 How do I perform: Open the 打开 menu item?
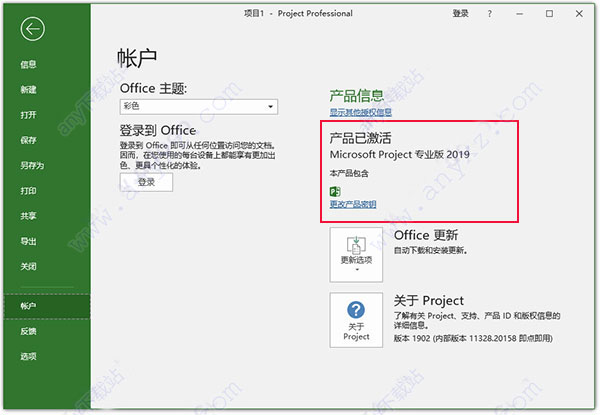tap(28, 115)
